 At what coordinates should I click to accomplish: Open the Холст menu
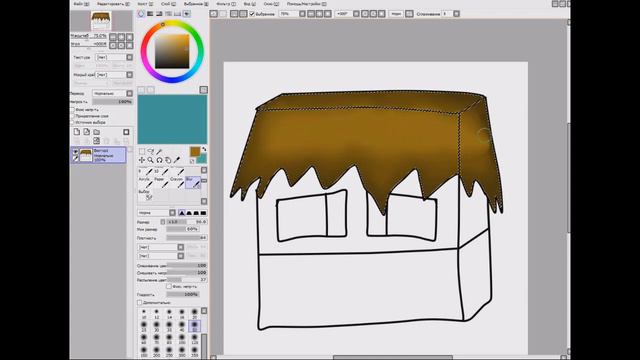coord(145,4)
